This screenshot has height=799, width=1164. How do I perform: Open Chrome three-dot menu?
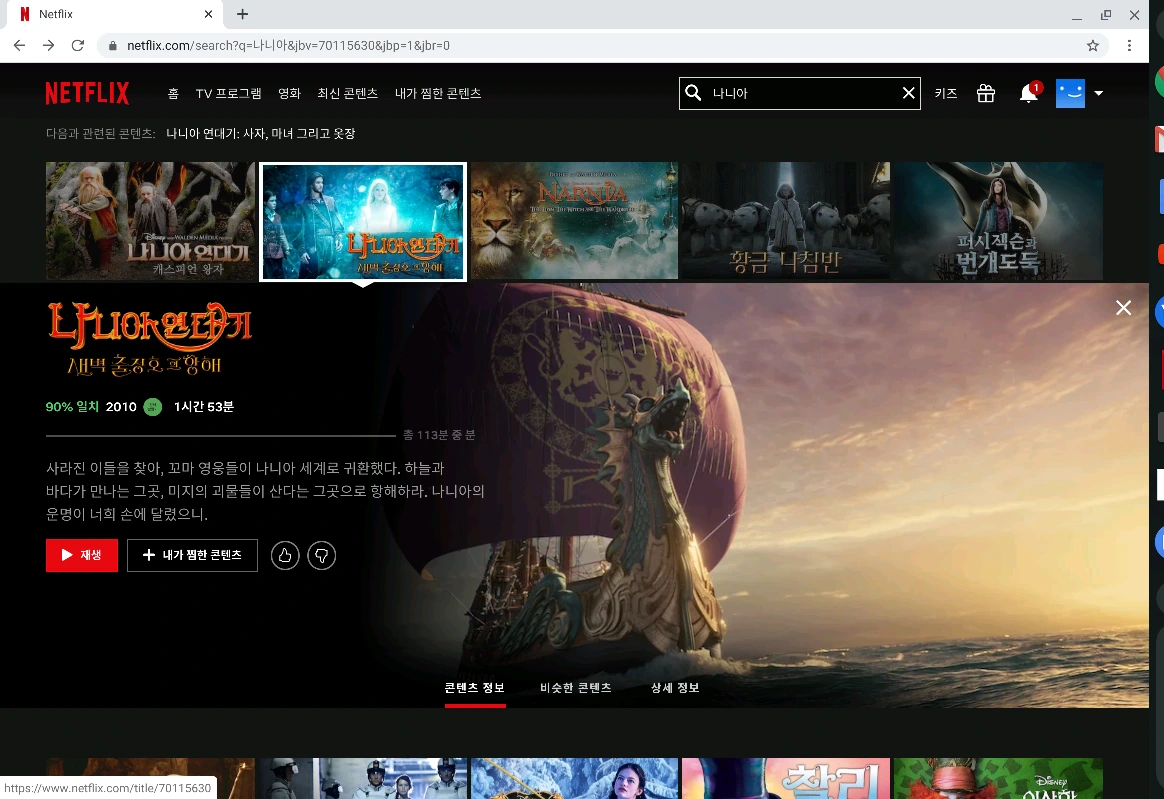pyautogui.click(x=1128, y=45)
